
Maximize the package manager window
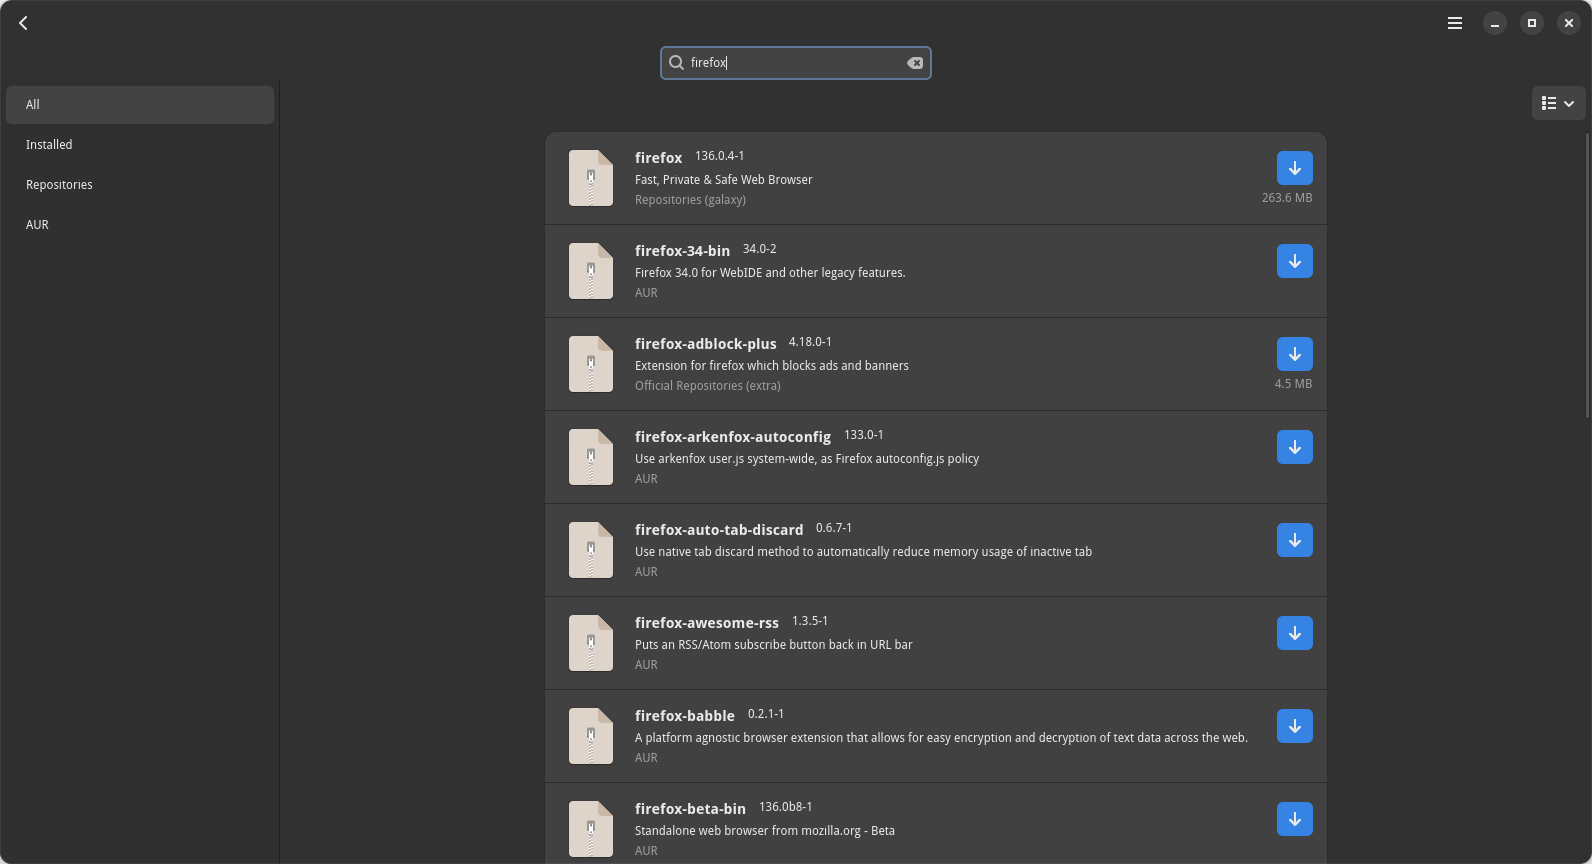(x=1532, y=23)
